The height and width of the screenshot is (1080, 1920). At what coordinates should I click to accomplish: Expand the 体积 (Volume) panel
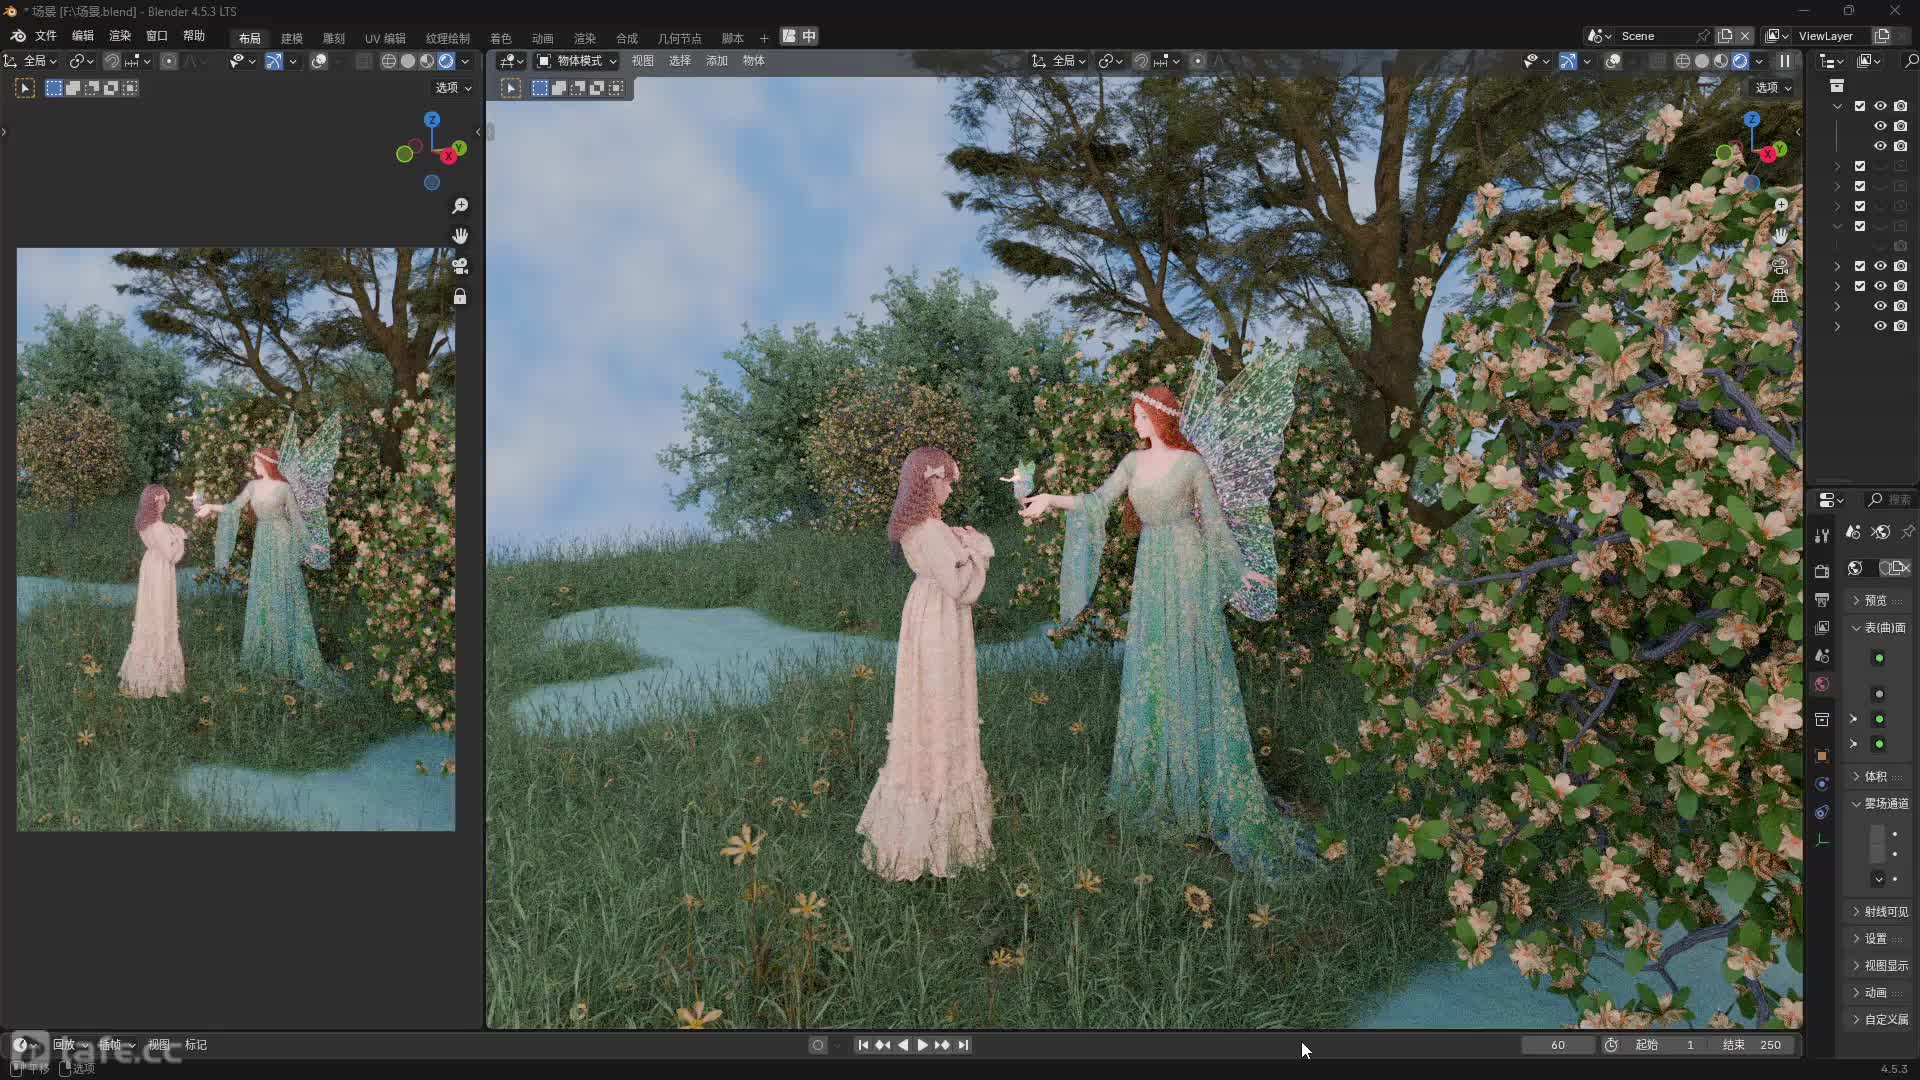[x=1875, y=776]
